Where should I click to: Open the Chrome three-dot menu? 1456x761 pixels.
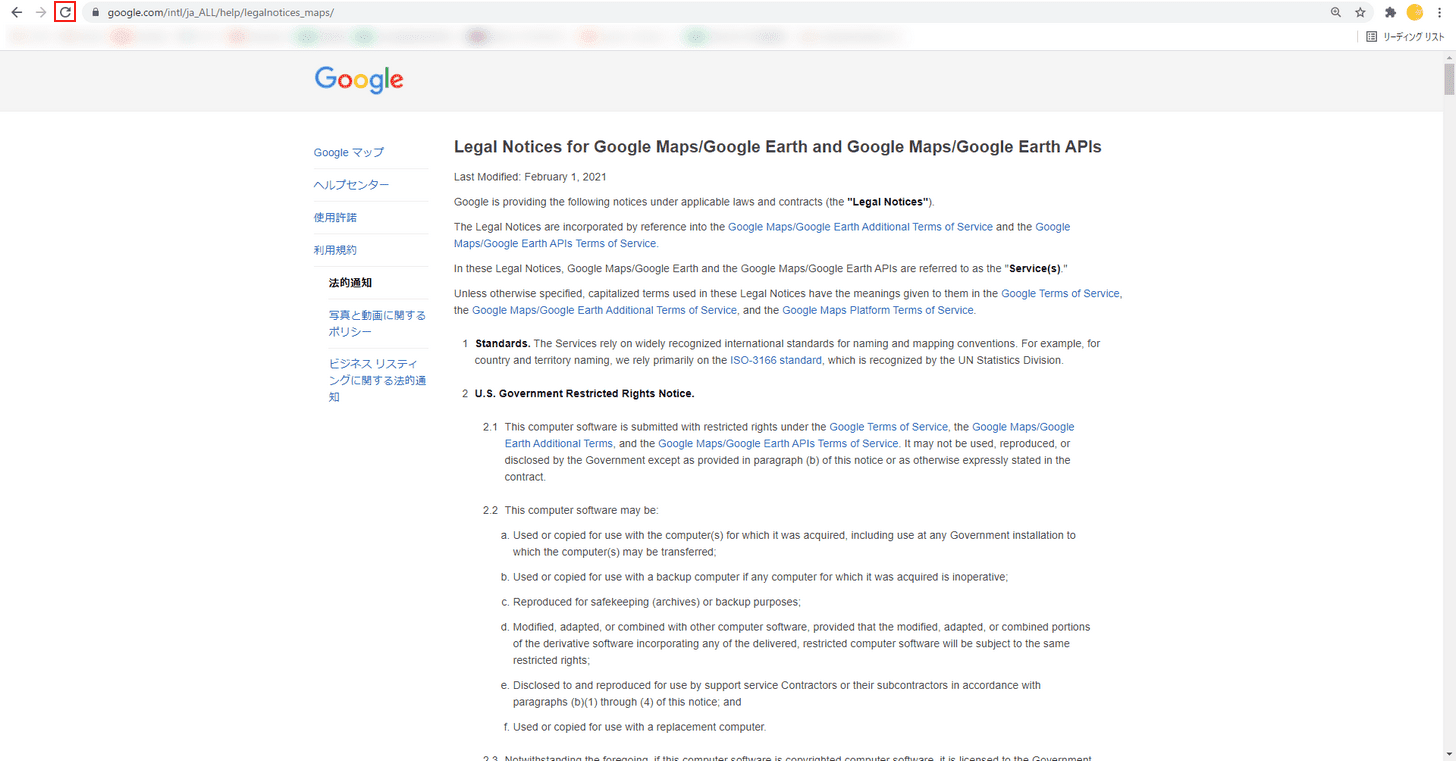(x=1439, y=13)
